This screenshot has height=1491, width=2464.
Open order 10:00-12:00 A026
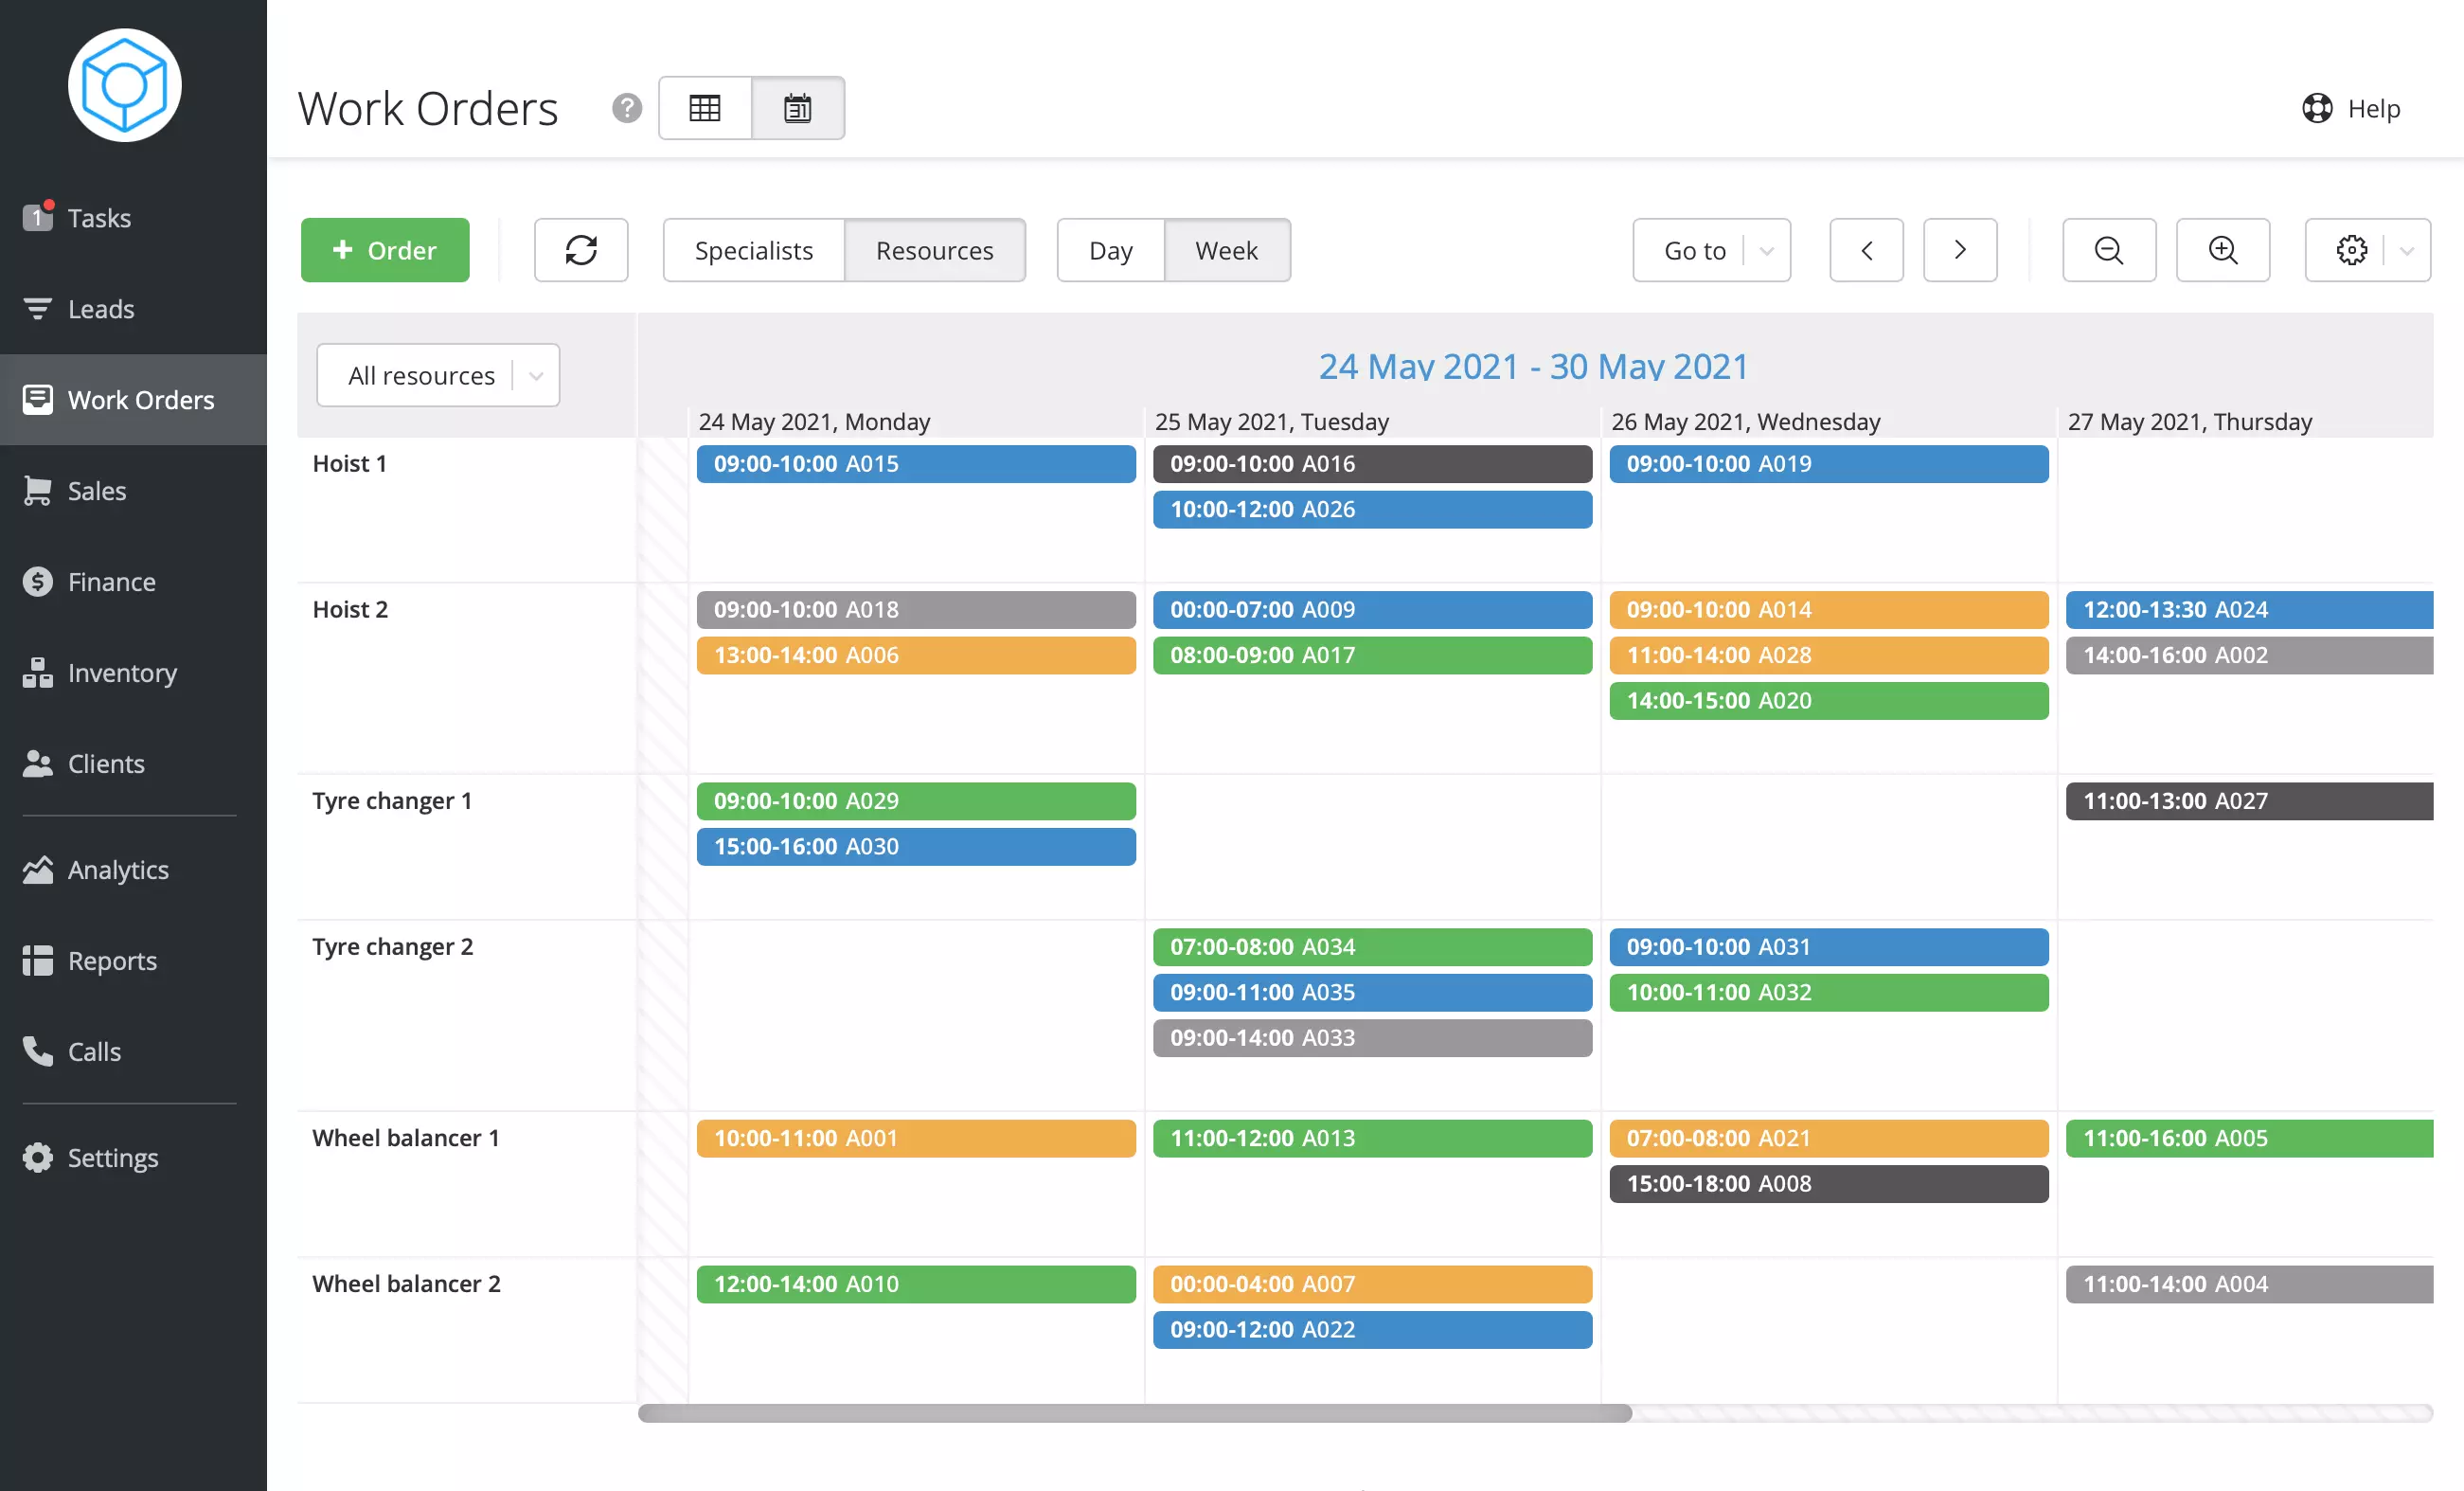(1372, 509)
